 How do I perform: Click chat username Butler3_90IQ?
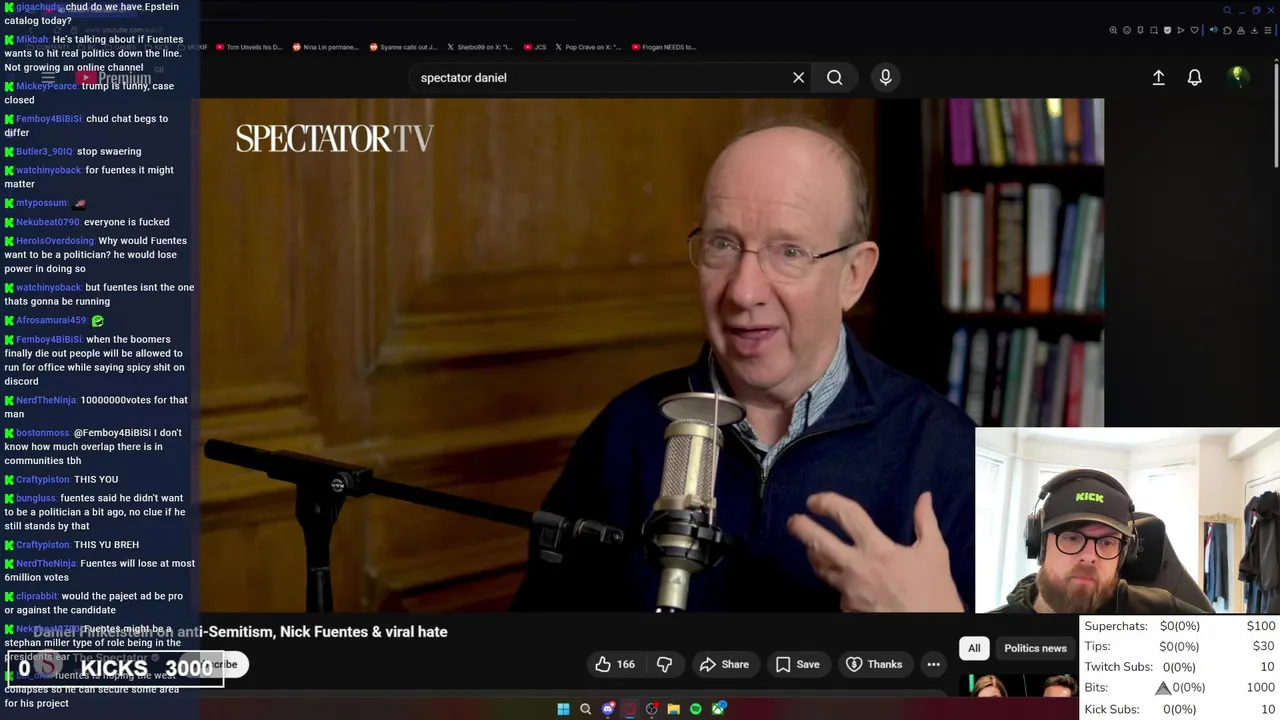[45, 151]
